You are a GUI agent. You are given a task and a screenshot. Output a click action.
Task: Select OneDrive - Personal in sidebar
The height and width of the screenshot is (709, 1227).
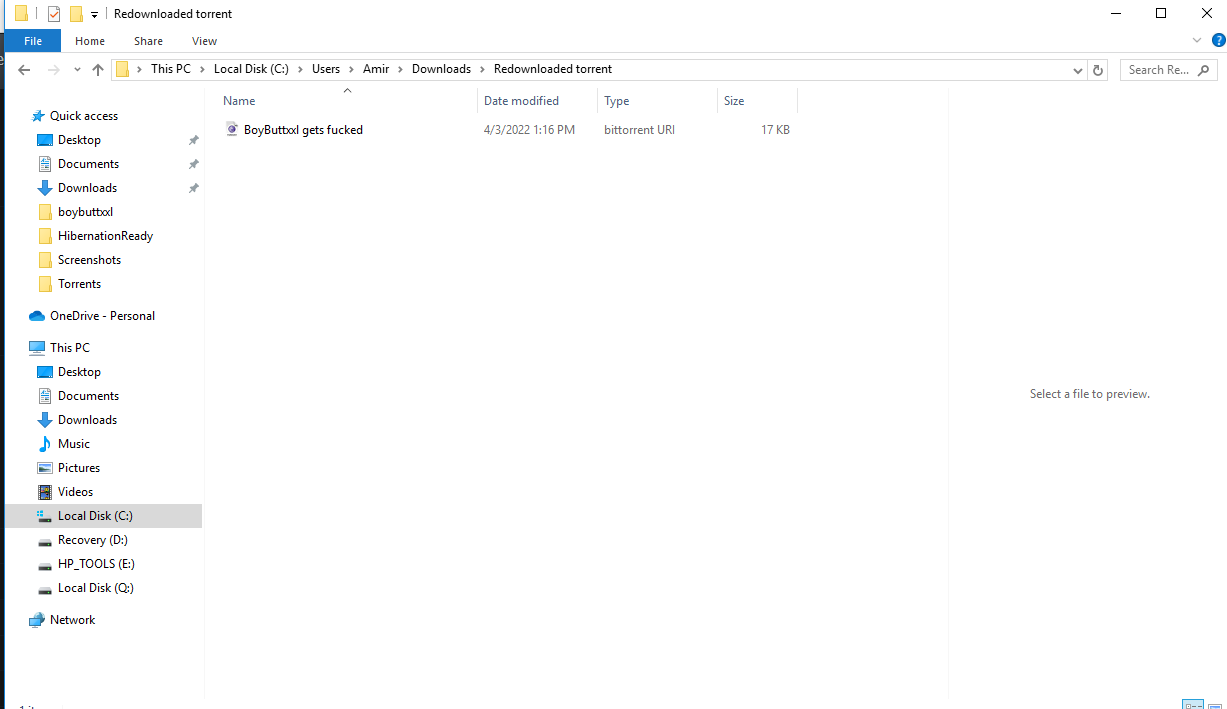pos(100,315)
